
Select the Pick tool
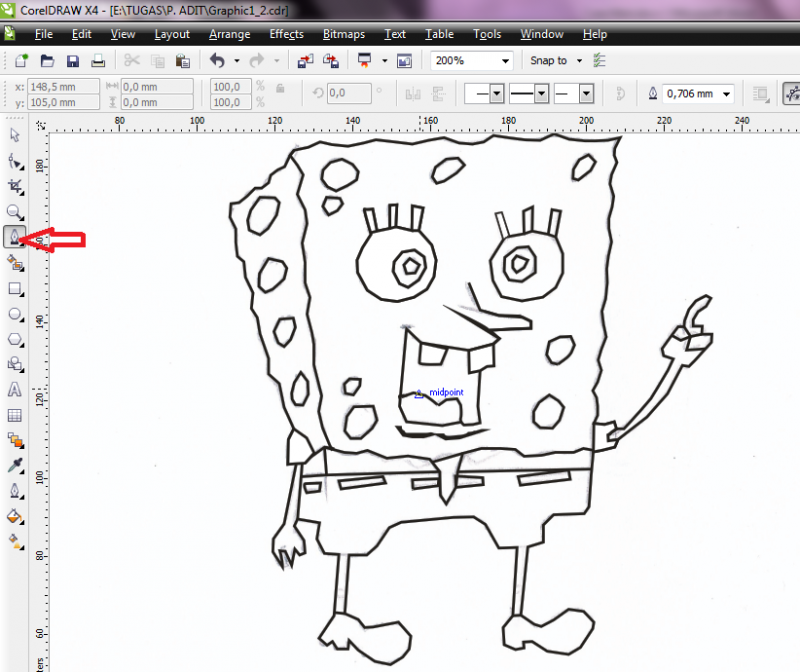[15, 135]
